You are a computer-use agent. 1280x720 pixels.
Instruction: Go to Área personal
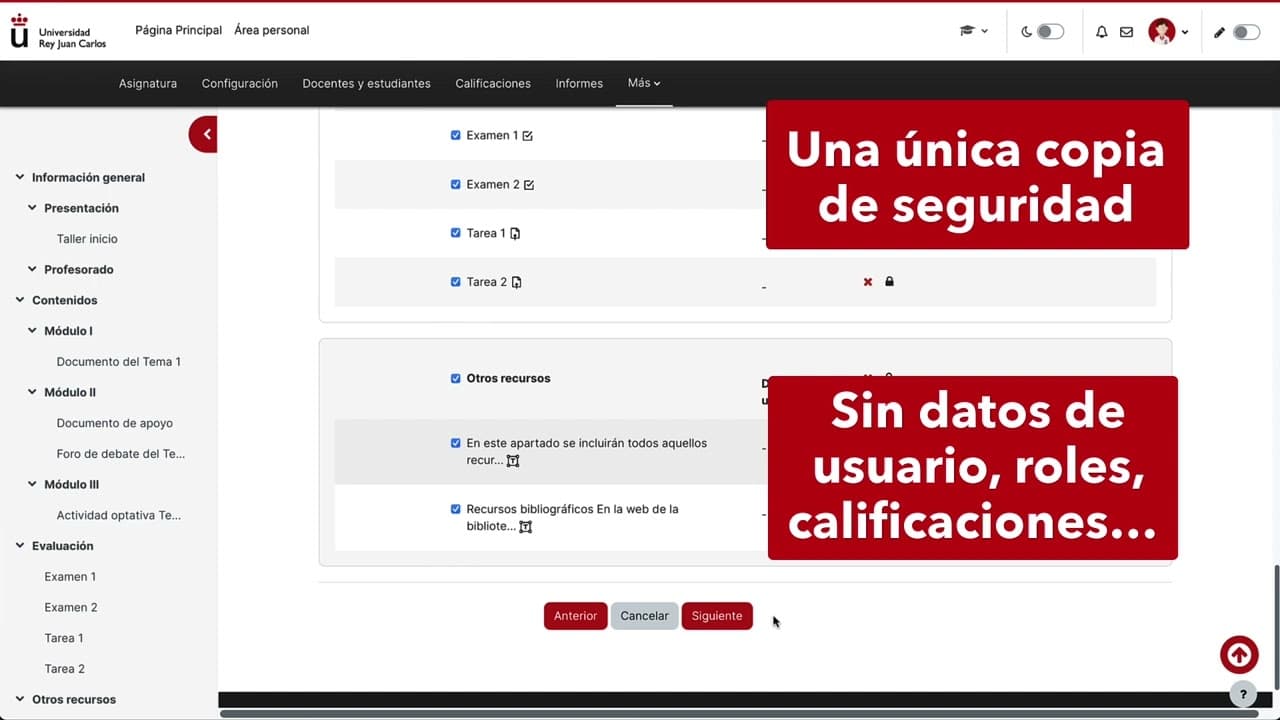(x=272, y=30)
